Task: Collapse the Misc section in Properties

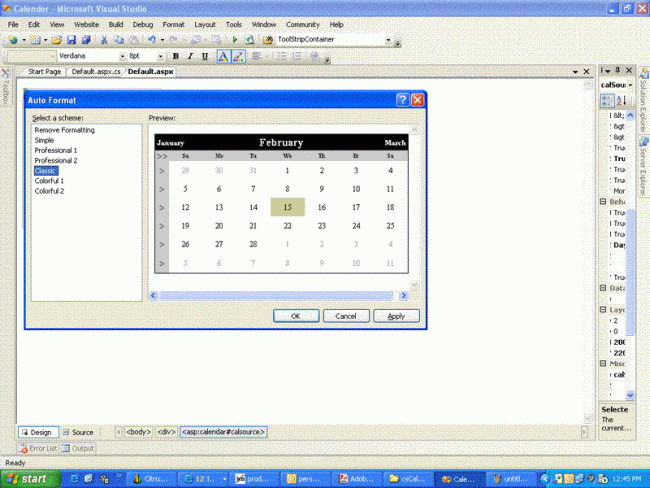Action: [x=603, y=363]
